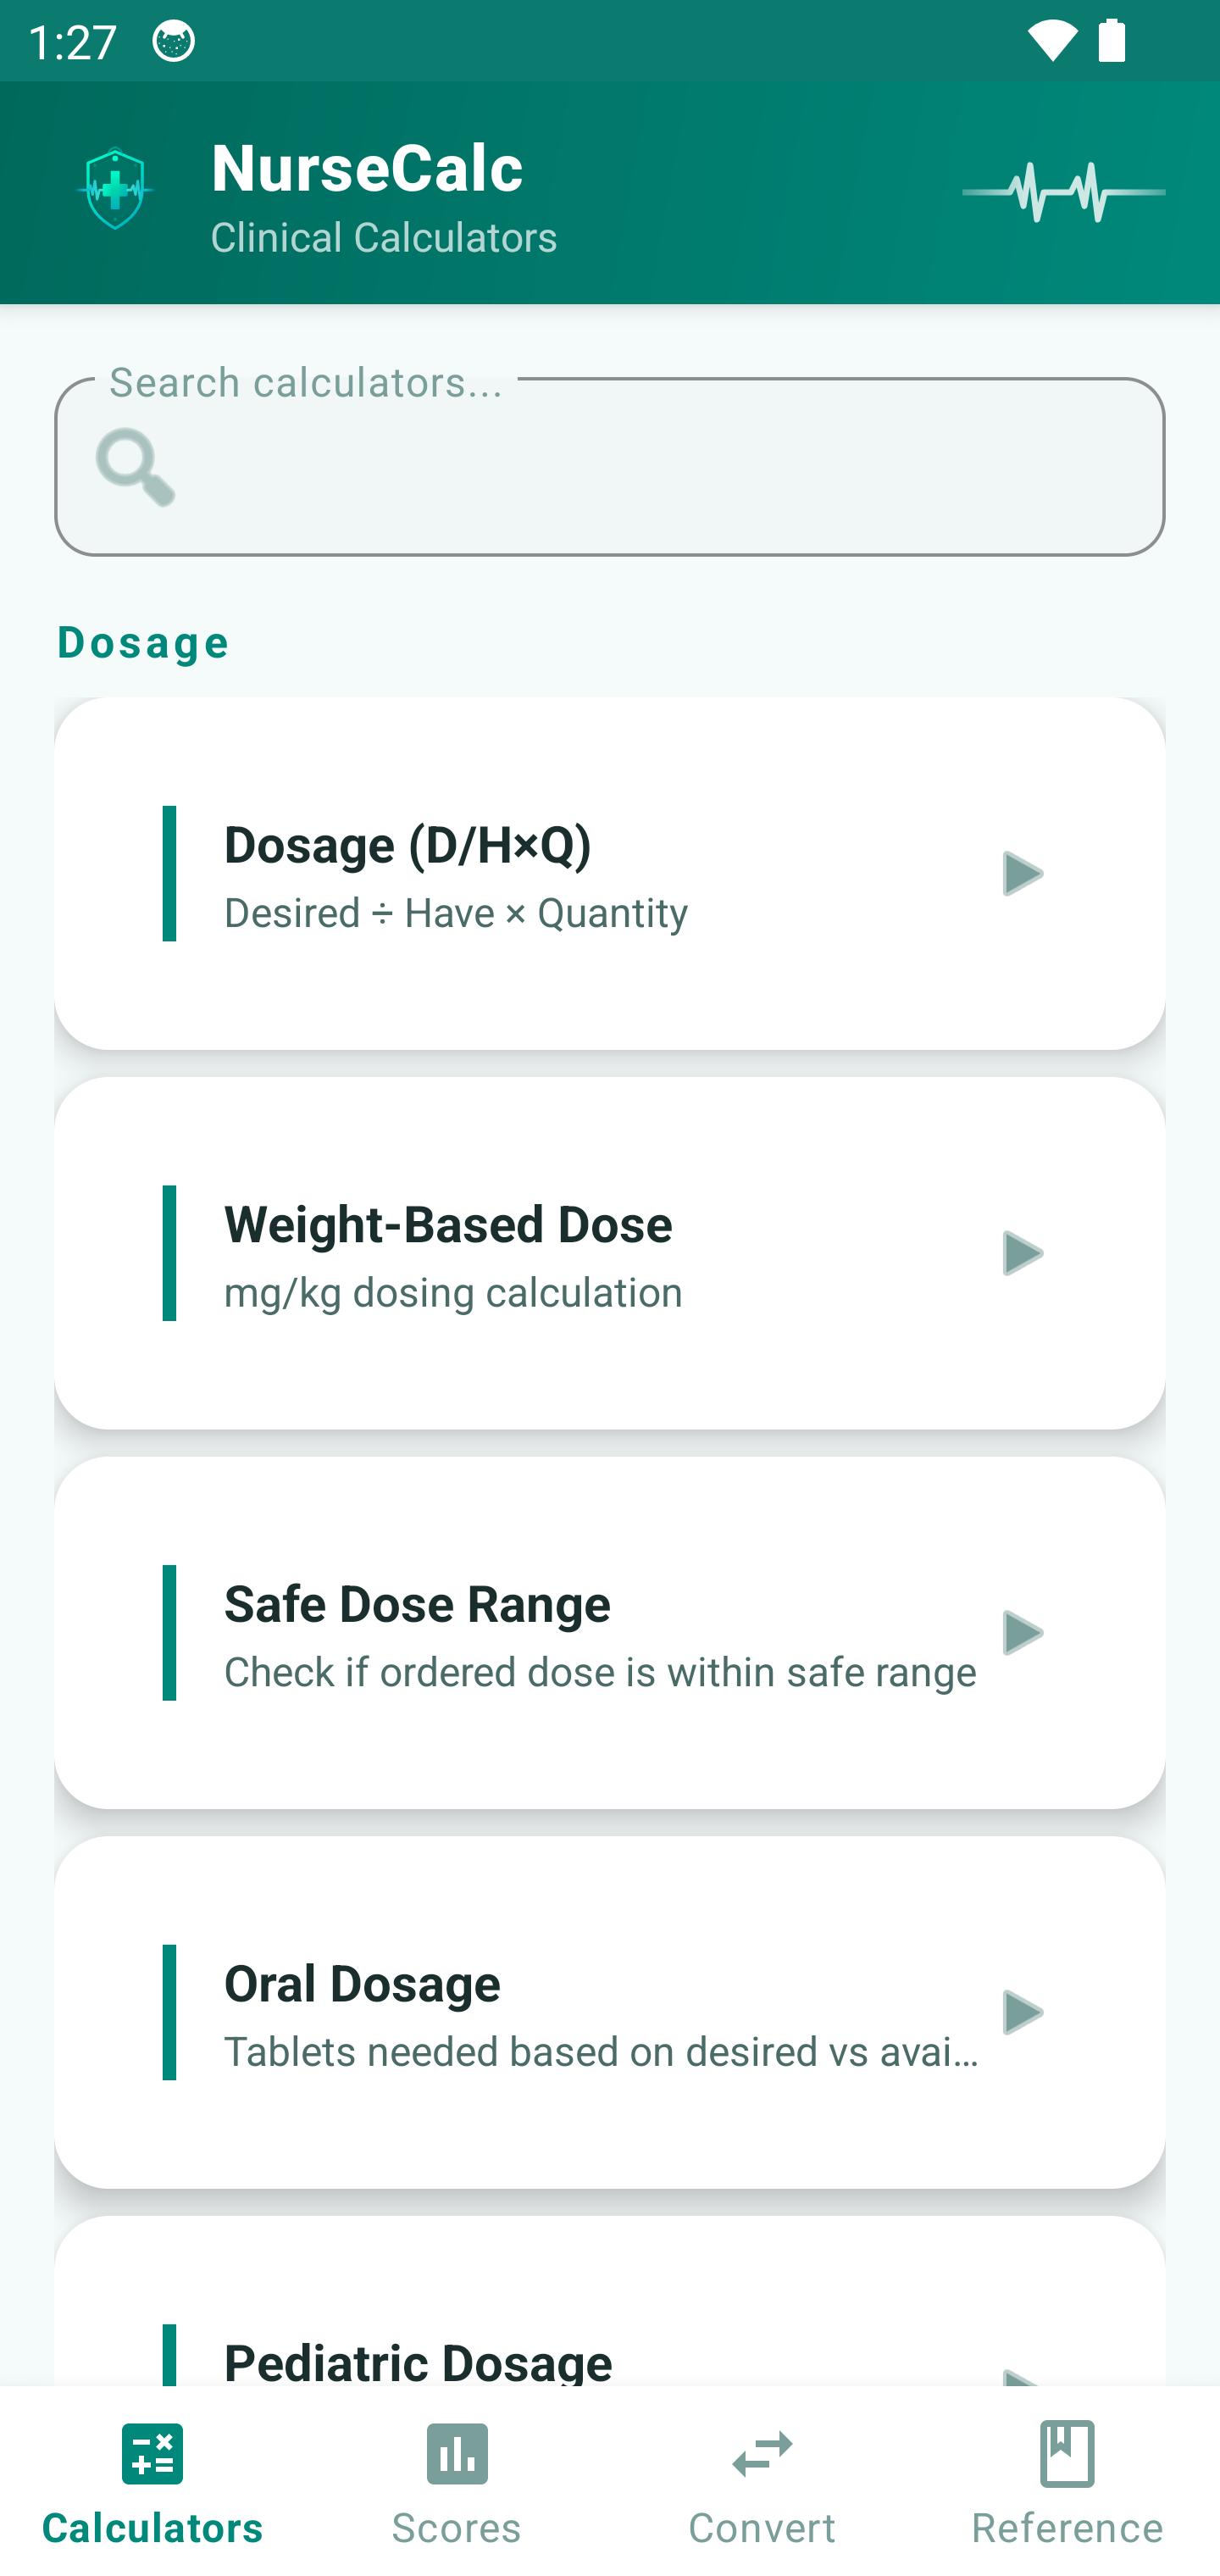Tap the Convert arrows icon
This screenshot has height=2576, width=1220.
[x=762, y=2453]
